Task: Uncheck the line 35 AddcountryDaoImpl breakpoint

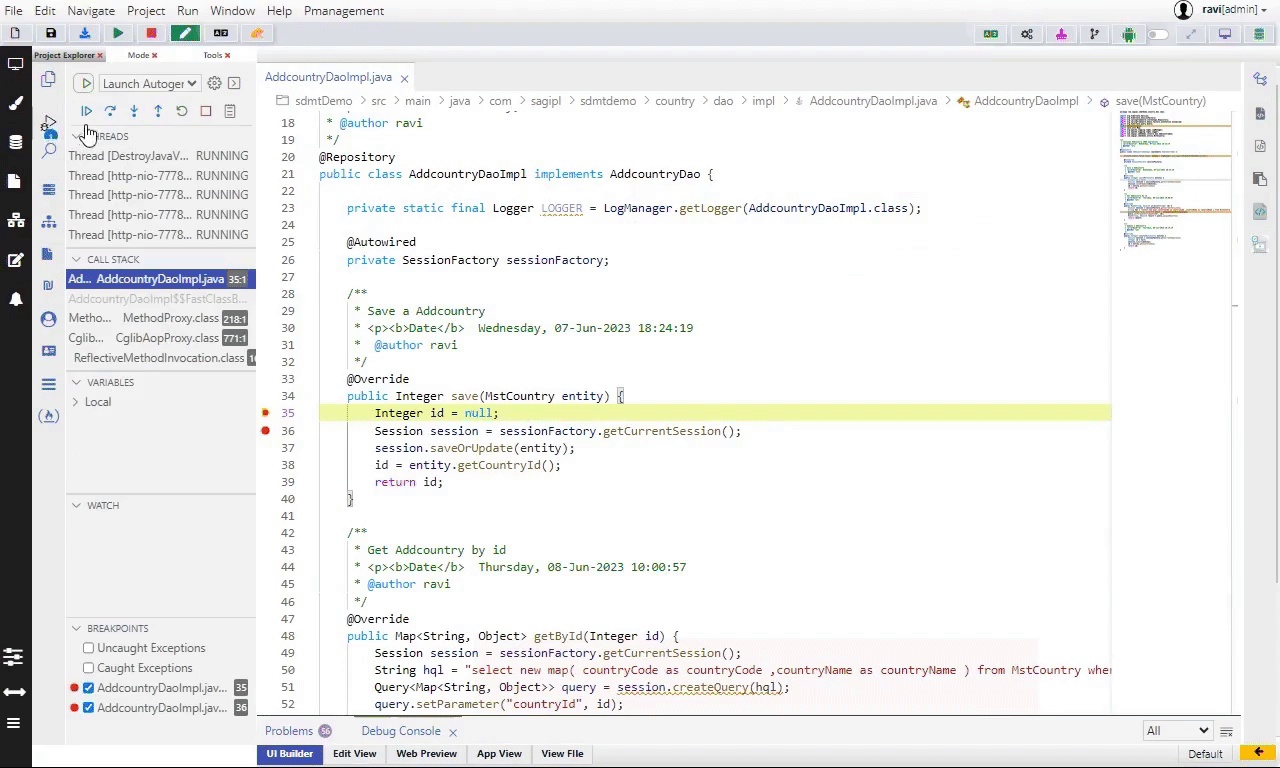Action: point(89,688)
